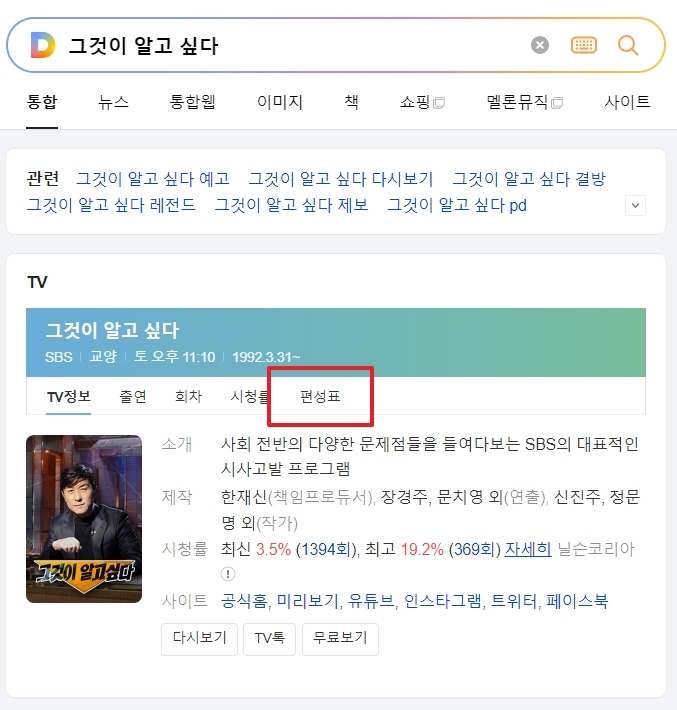Image resolution: width=677 pixels, height=710 pixels.
Task: Click the ratings info exclamation icon
Action: tap(228, 574)
